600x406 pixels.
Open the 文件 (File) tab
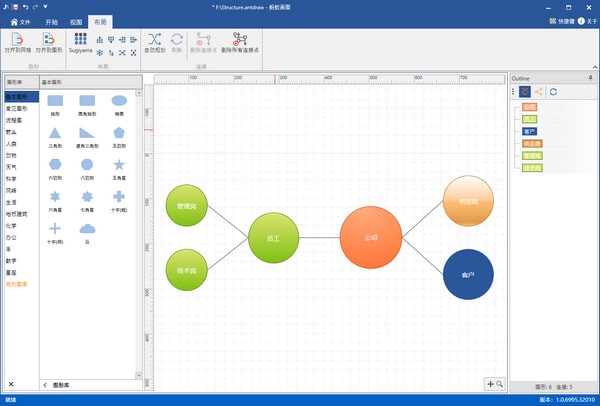pyautogui.click(x=20, y=22)
